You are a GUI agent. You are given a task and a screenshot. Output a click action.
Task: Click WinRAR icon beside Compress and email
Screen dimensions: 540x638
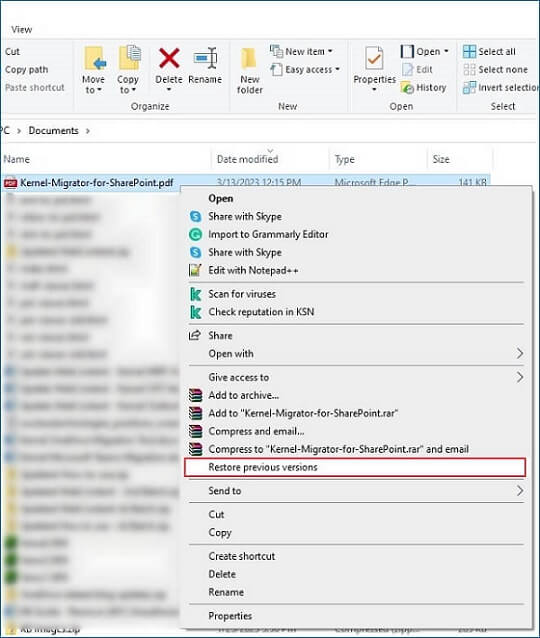[x=196, y=431]
